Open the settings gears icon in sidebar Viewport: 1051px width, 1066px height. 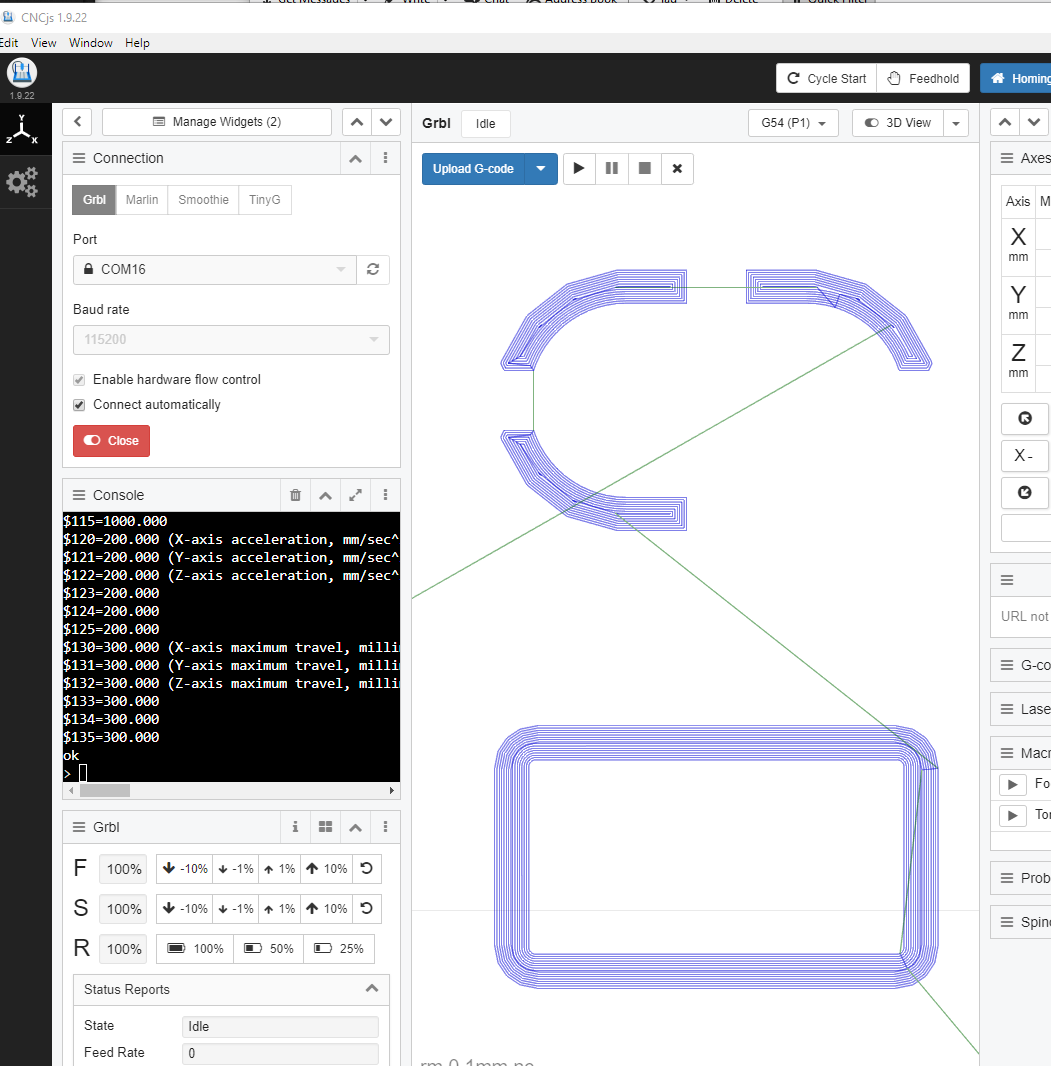click(22, 182)
